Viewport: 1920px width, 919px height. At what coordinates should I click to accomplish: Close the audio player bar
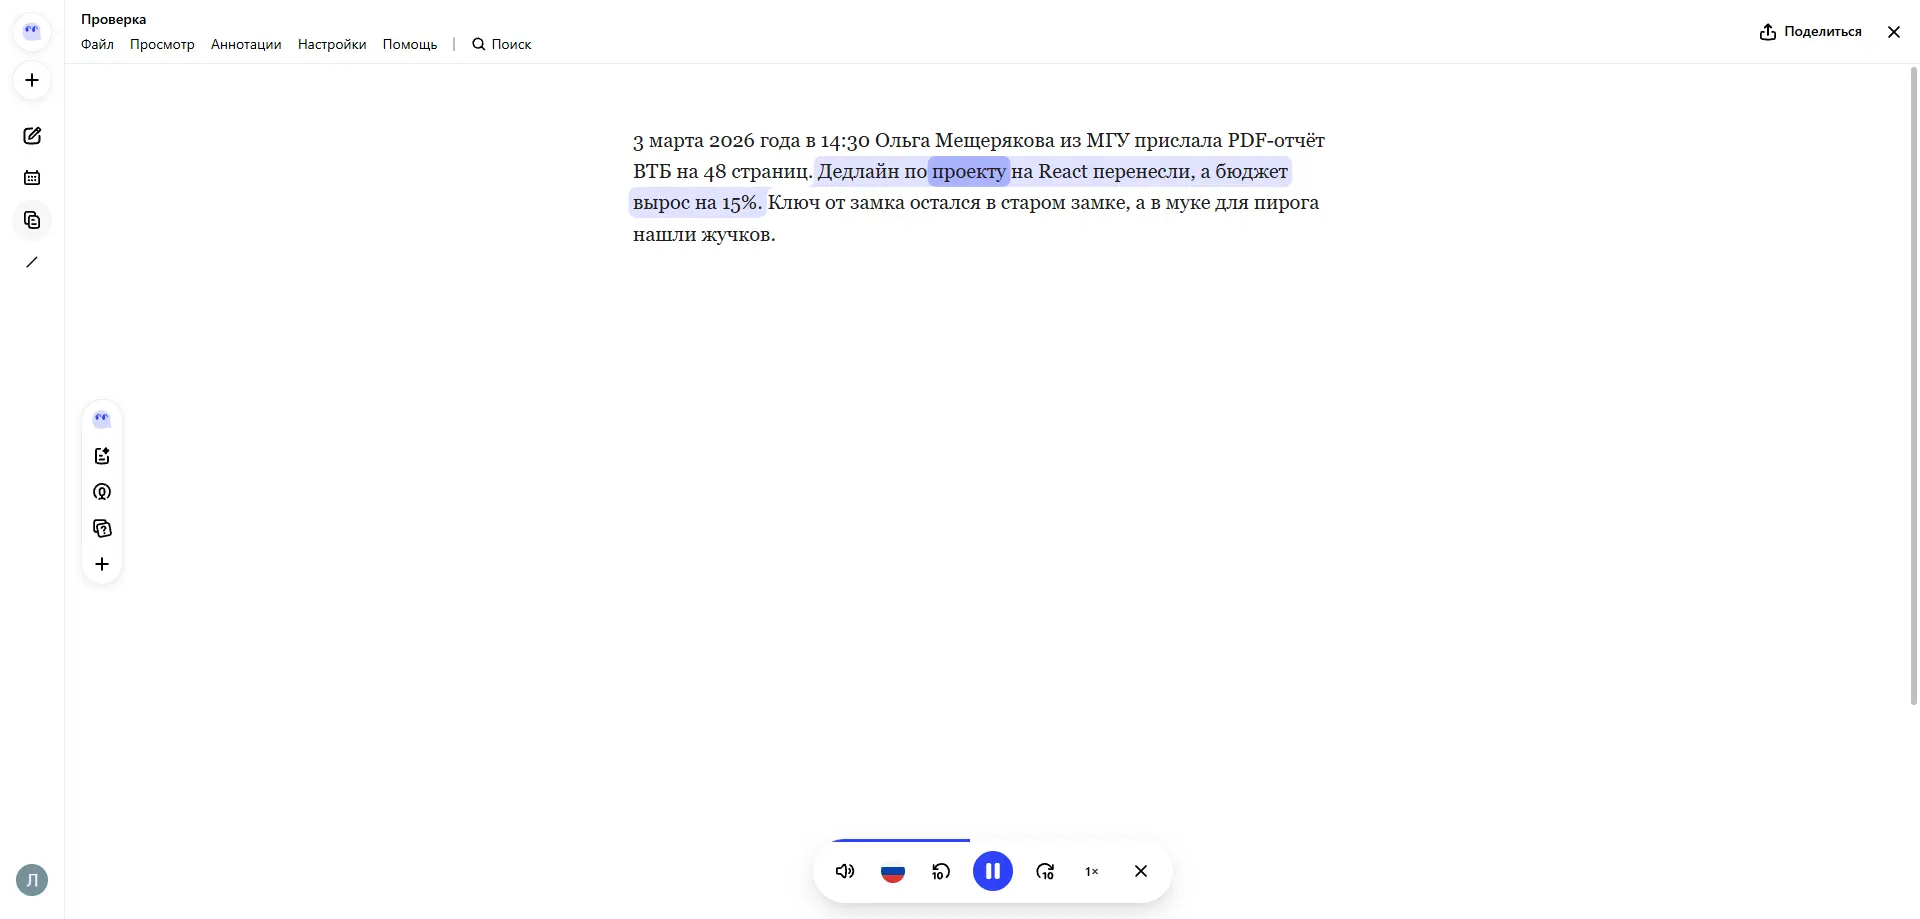click(x=1141, y=871)
